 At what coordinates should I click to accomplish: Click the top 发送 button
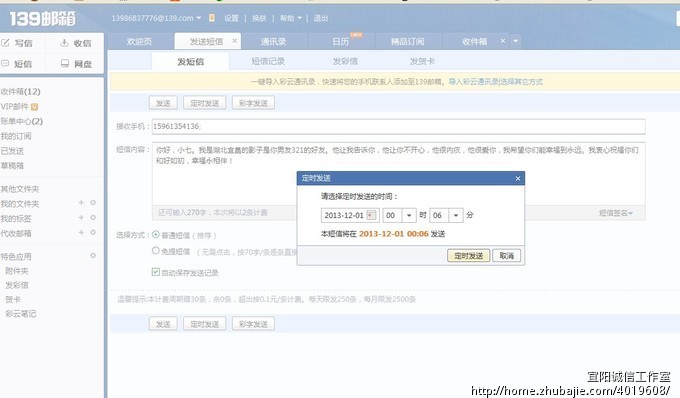point(163,103)
